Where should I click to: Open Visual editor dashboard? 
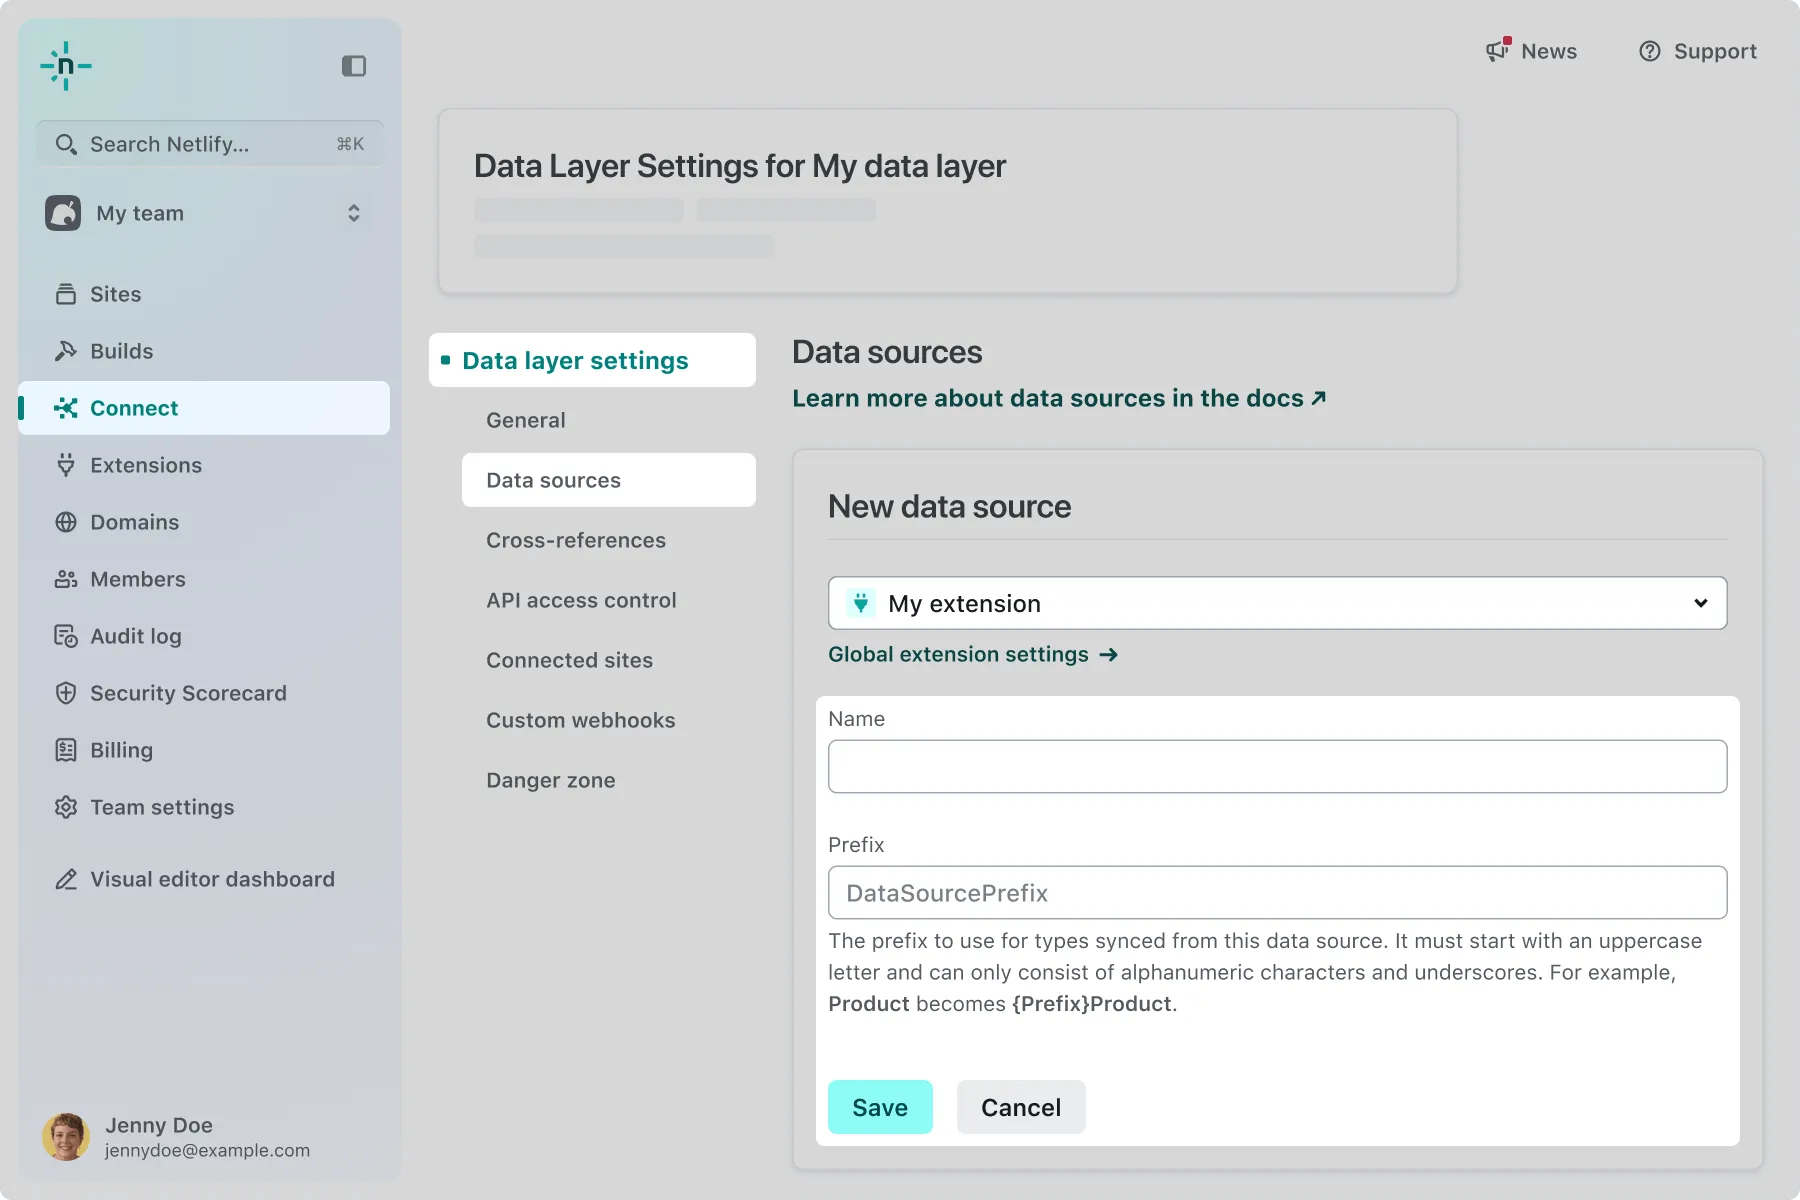[x=204, y=879]
